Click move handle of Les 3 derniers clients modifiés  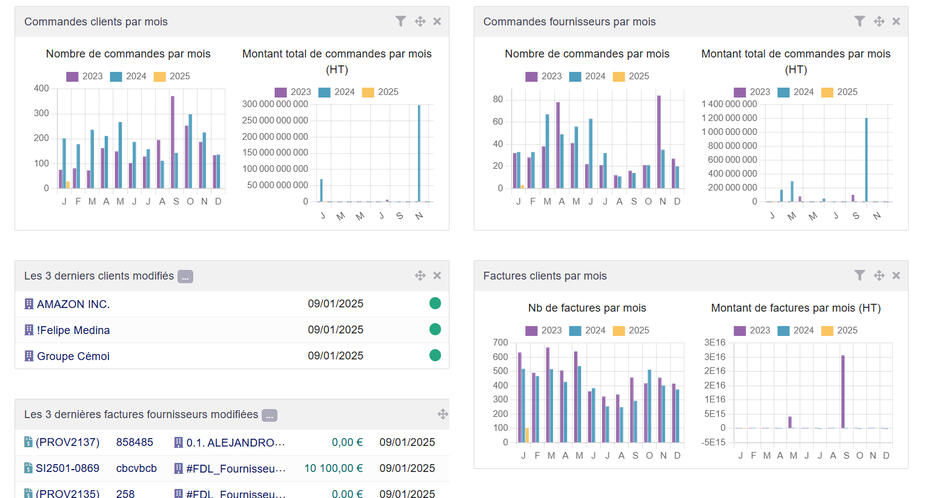click(x=420, y=275)
